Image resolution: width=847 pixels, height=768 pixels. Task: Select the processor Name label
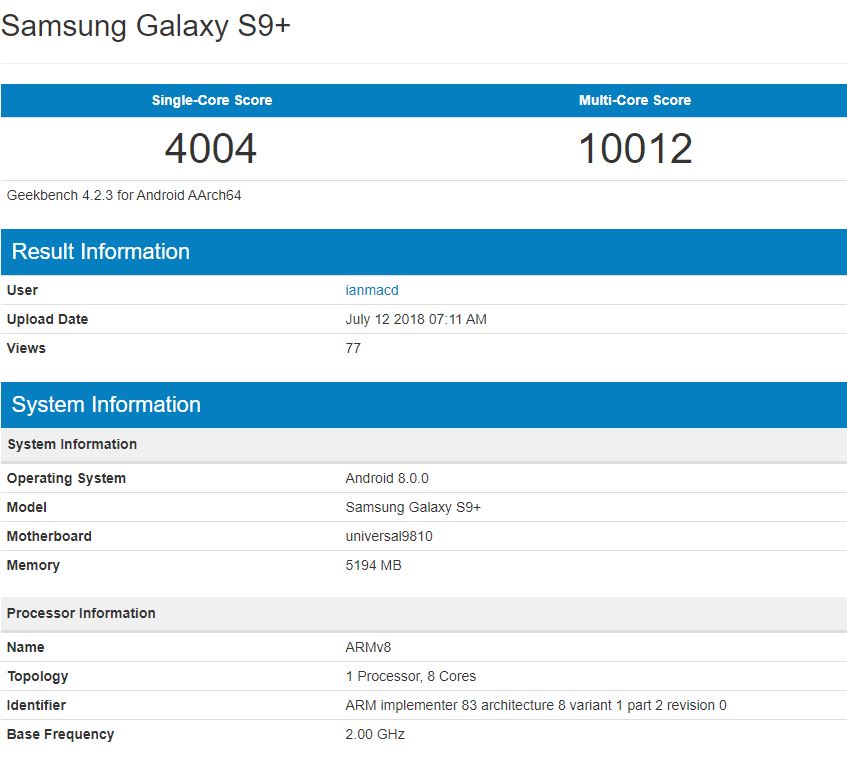pos(25,647)
